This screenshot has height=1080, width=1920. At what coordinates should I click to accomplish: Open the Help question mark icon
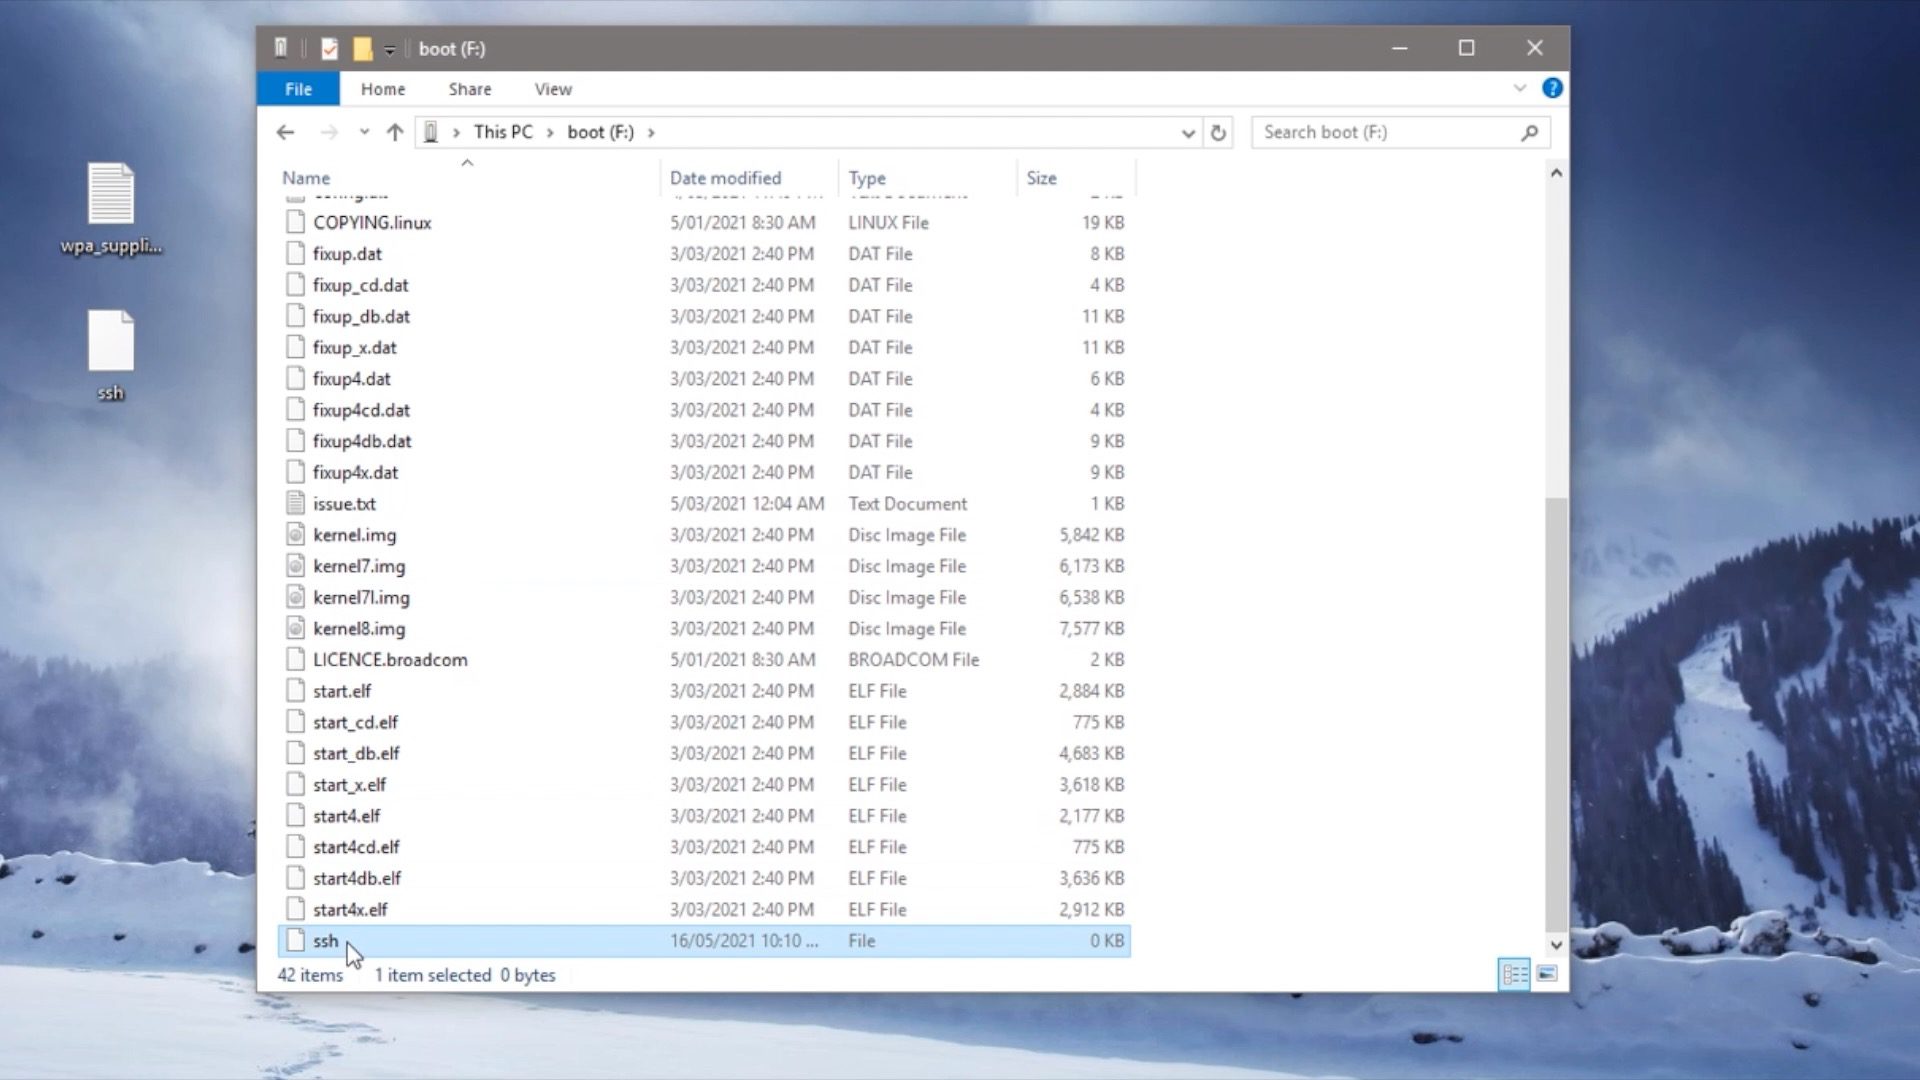pos(1552,88)
